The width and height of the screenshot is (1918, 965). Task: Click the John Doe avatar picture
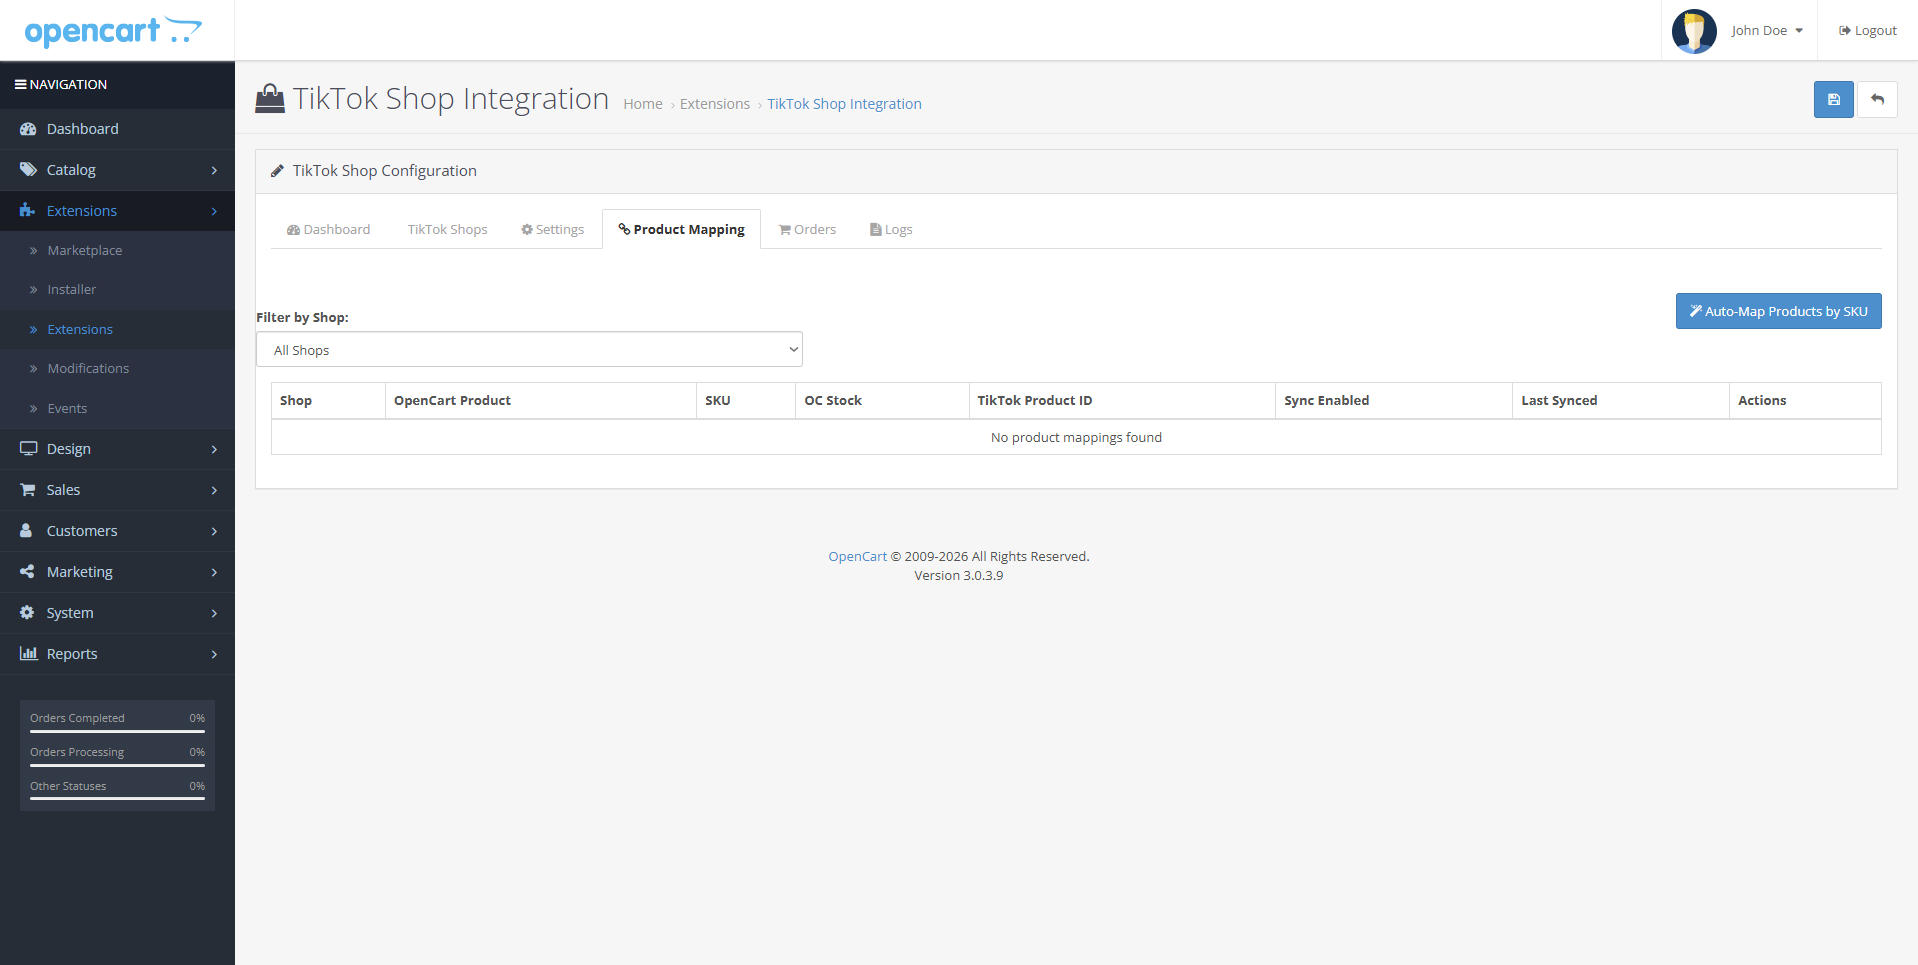click(1694, 31)
